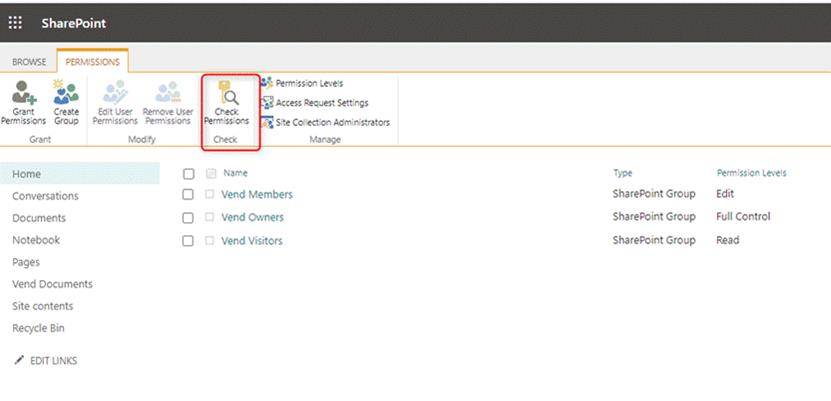Click the EDIT LINKS text
Image resolution: width=831 pixels, height=401 pixels.
tap(54, 361)
